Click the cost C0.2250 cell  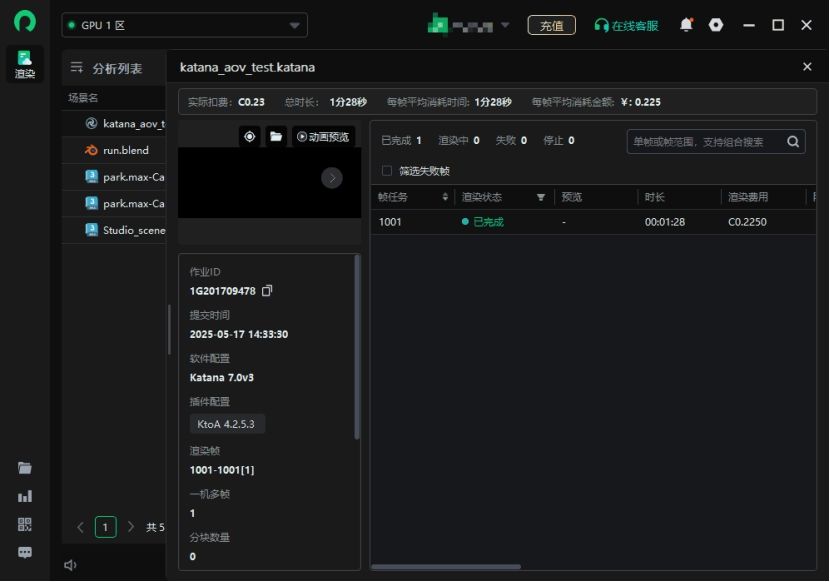pos(747,222)
